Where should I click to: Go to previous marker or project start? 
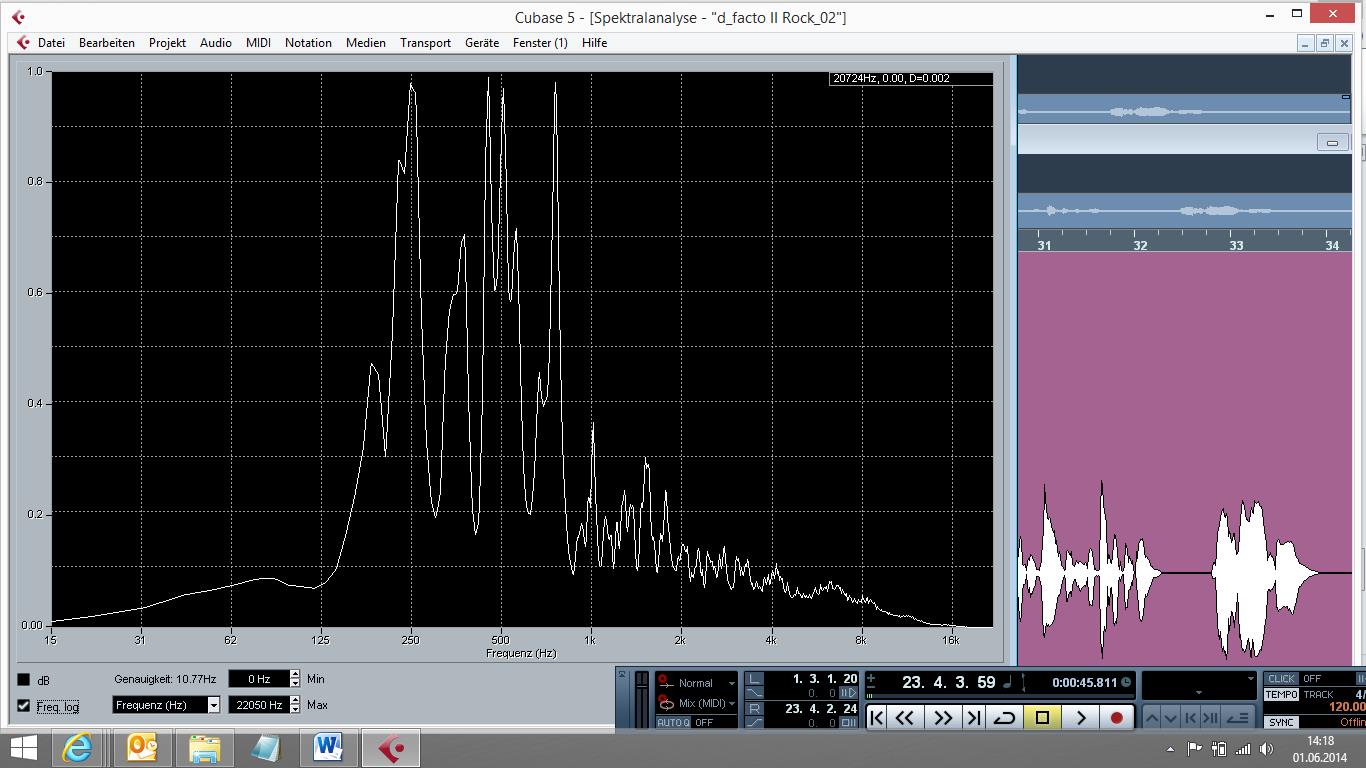point(877,717)
